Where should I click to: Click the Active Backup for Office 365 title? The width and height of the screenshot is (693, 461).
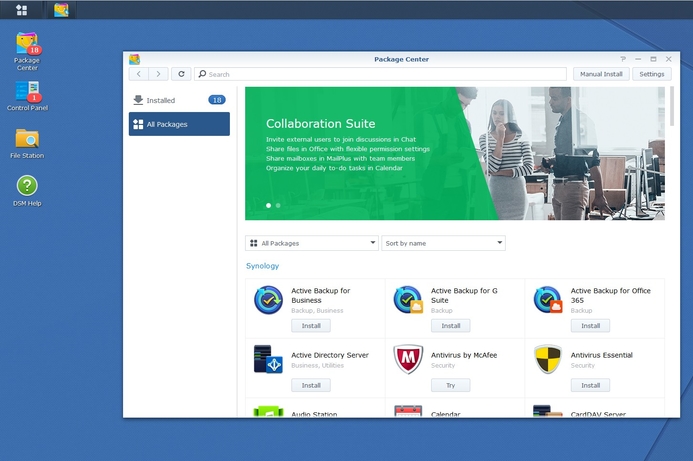click(x=610, y=295)
